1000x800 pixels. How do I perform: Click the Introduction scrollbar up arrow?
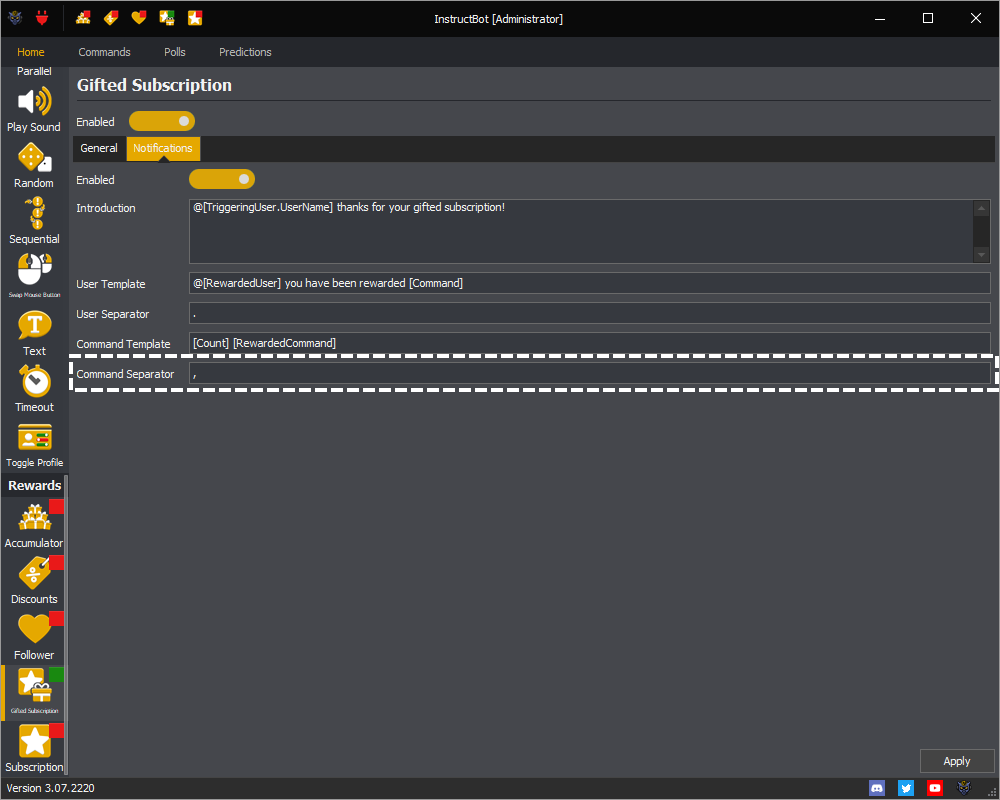click(982, 208)
